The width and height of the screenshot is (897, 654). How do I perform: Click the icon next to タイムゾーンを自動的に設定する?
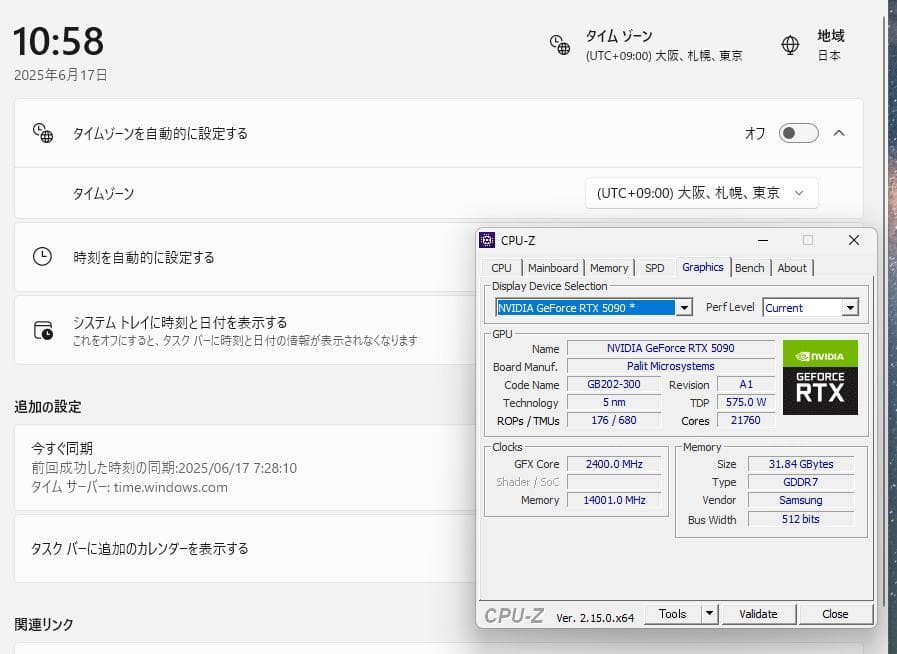[x=41, y=131]
